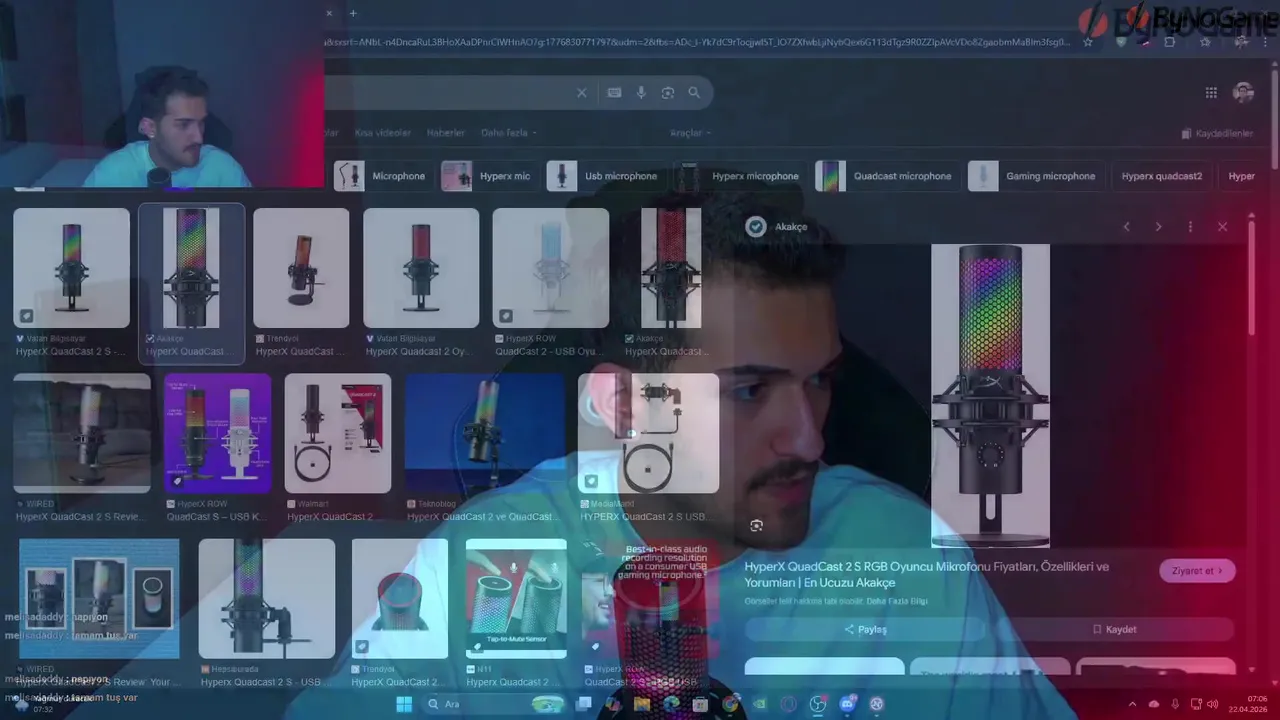
Task: Expand the Daha fazla search filter menu
Action: pyautogui.click(x=509, y=133)
